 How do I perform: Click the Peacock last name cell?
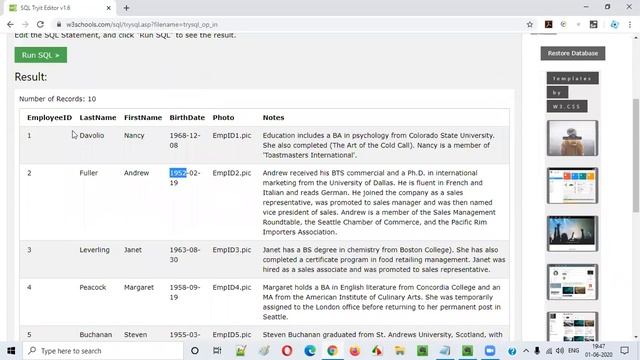coord(93,287)
